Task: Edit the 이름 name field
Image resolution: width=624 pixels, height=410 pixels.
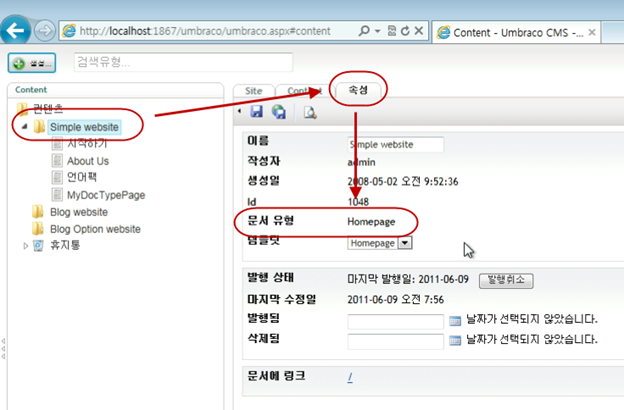Action: pos(396,144)
